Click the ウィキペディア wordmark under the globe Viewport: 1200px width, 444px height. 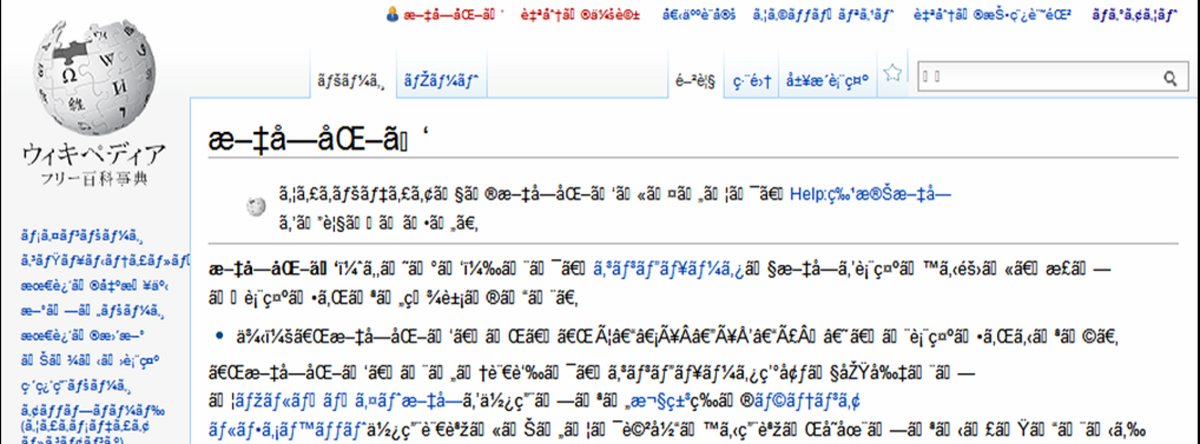pos(93,155)
